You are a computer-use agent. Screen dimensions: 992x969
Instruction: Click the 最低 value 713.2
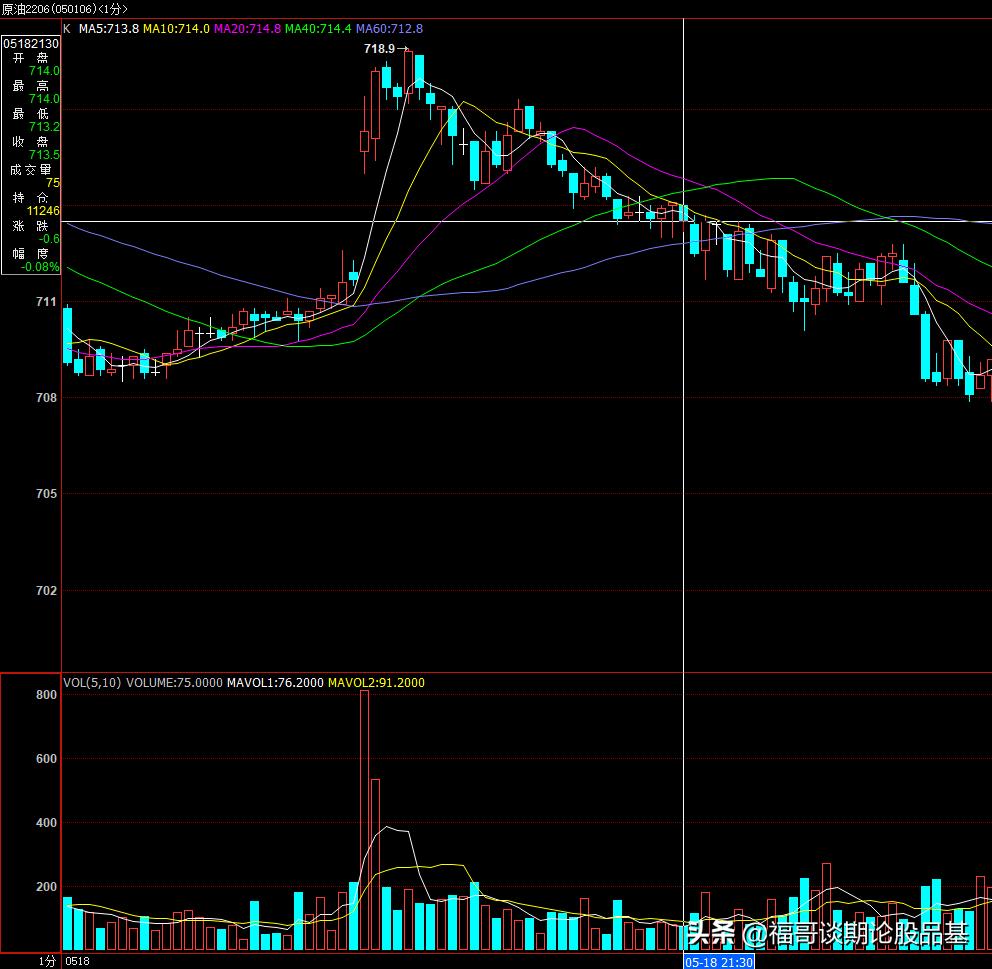point(44,127)
